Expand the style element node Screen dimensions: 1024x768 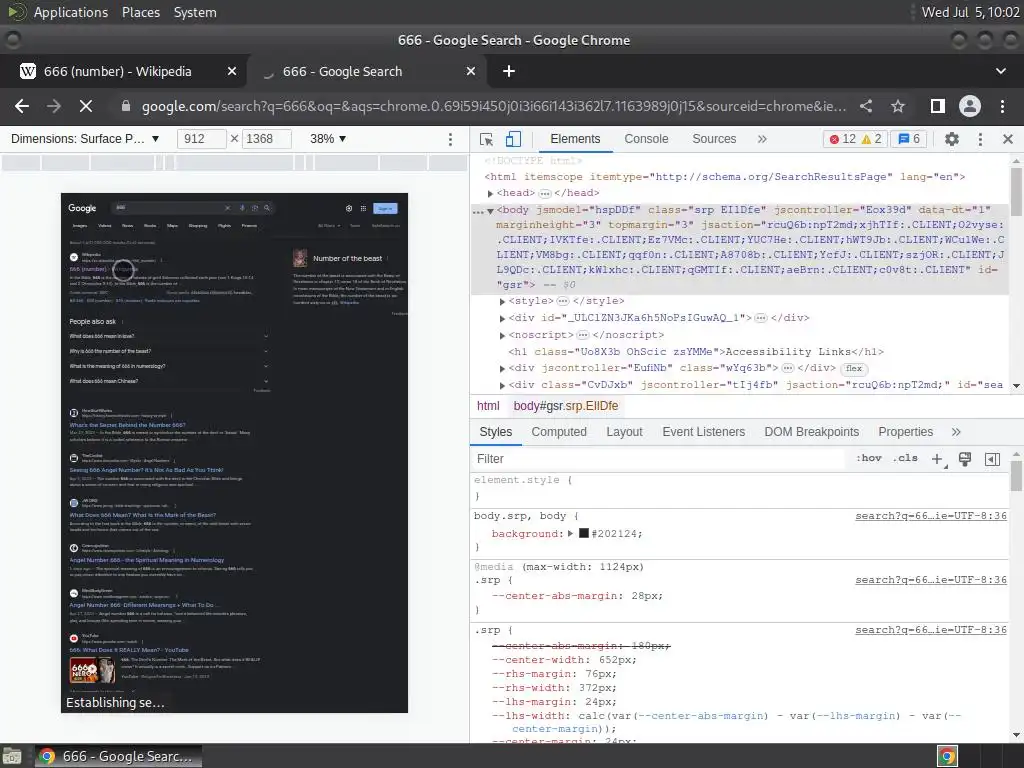click(502, 301)
